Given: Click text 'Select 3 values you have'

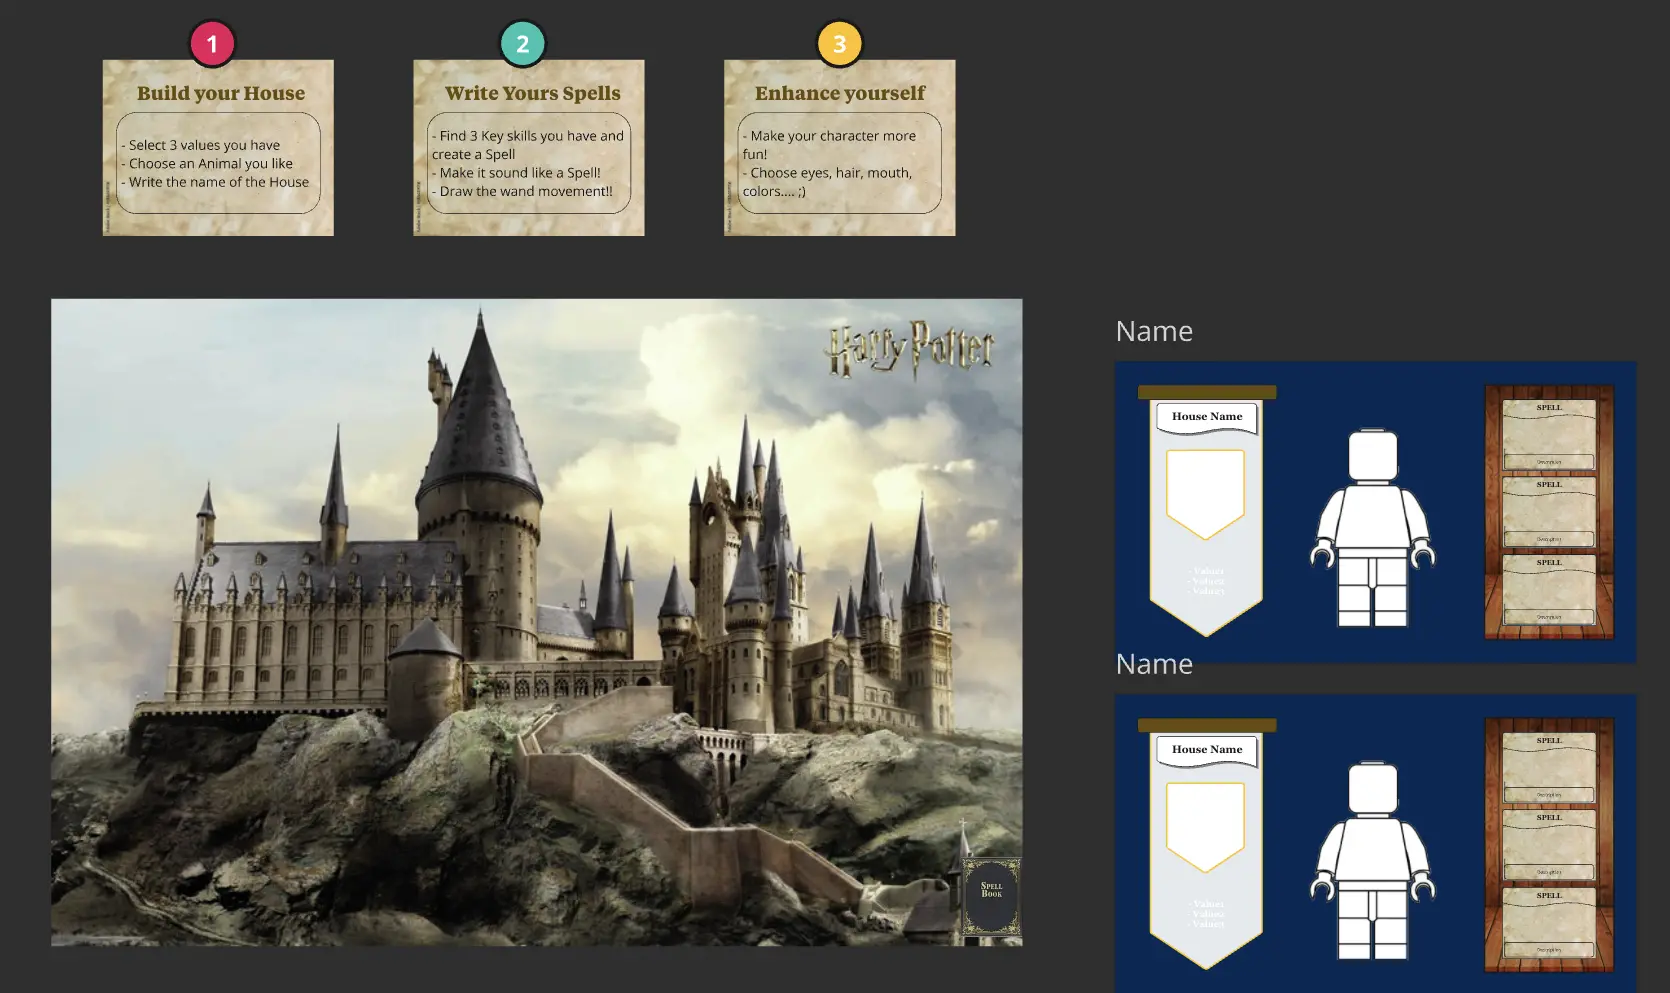Looking at the screenshot, I should click(x=204, y=145).
